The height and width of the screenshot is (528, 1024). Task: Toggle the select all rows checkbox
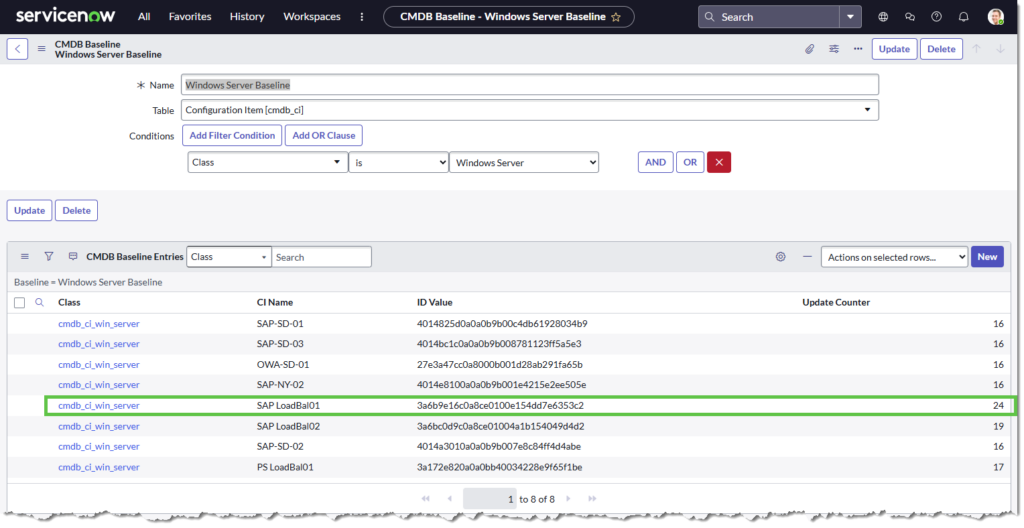click(20, 302)
